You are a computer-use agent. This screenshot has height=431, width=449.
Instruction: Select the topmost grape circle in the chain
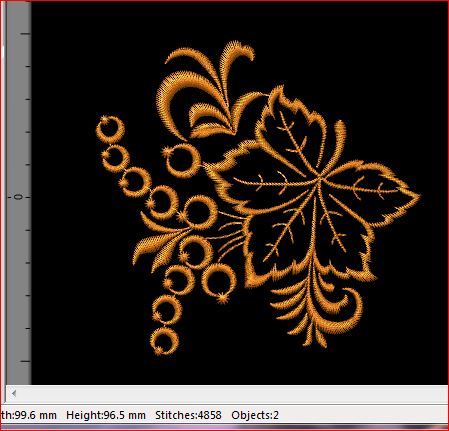110,130
